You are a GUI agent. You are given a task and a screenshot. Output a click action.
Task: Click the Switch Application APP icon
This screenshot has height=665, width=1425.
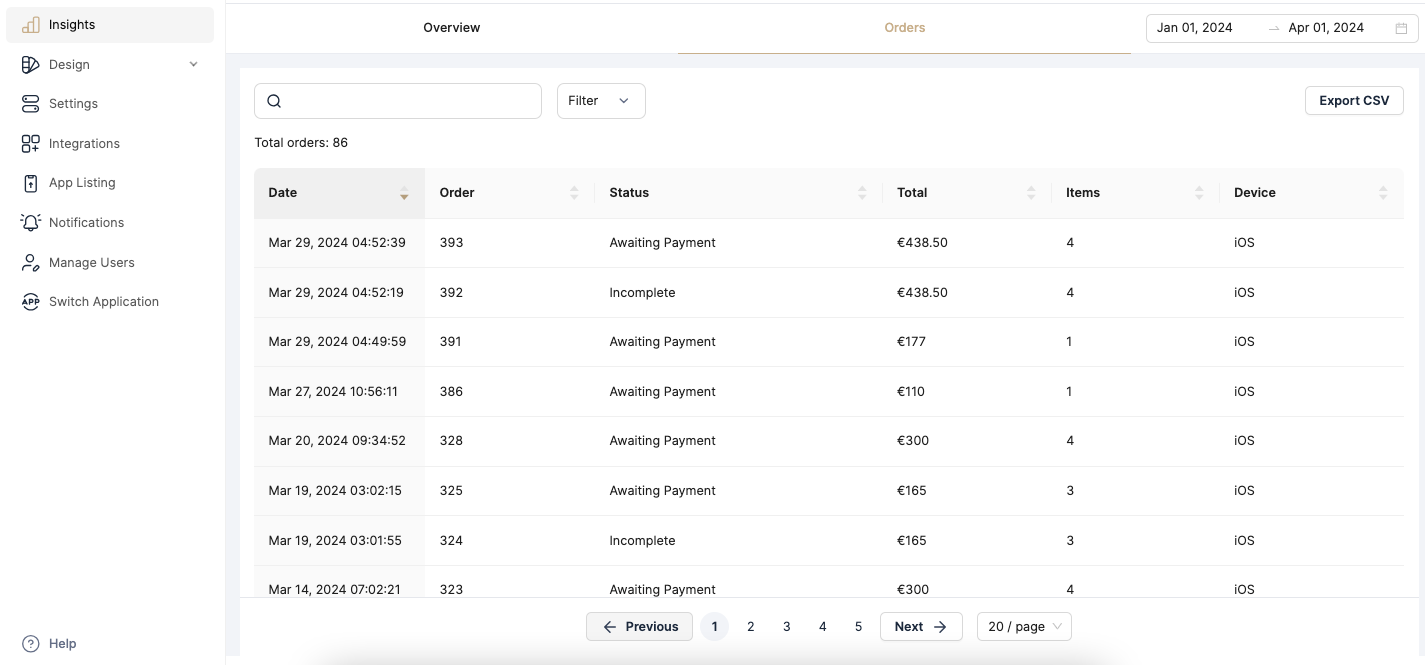[x=31, y=302]
